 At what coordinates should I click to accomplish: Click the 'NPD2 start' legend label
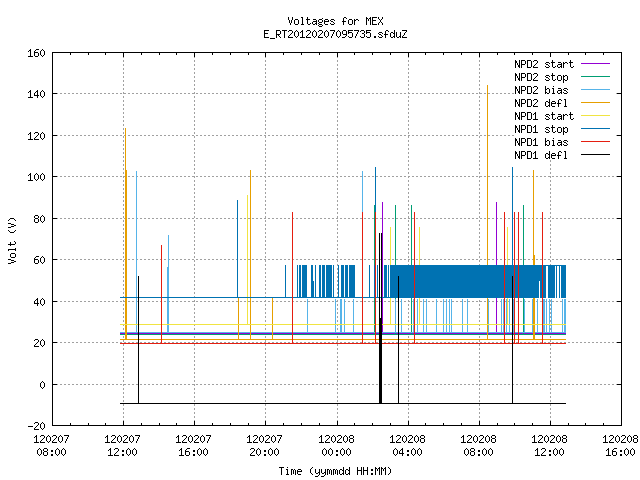point(544,64)
